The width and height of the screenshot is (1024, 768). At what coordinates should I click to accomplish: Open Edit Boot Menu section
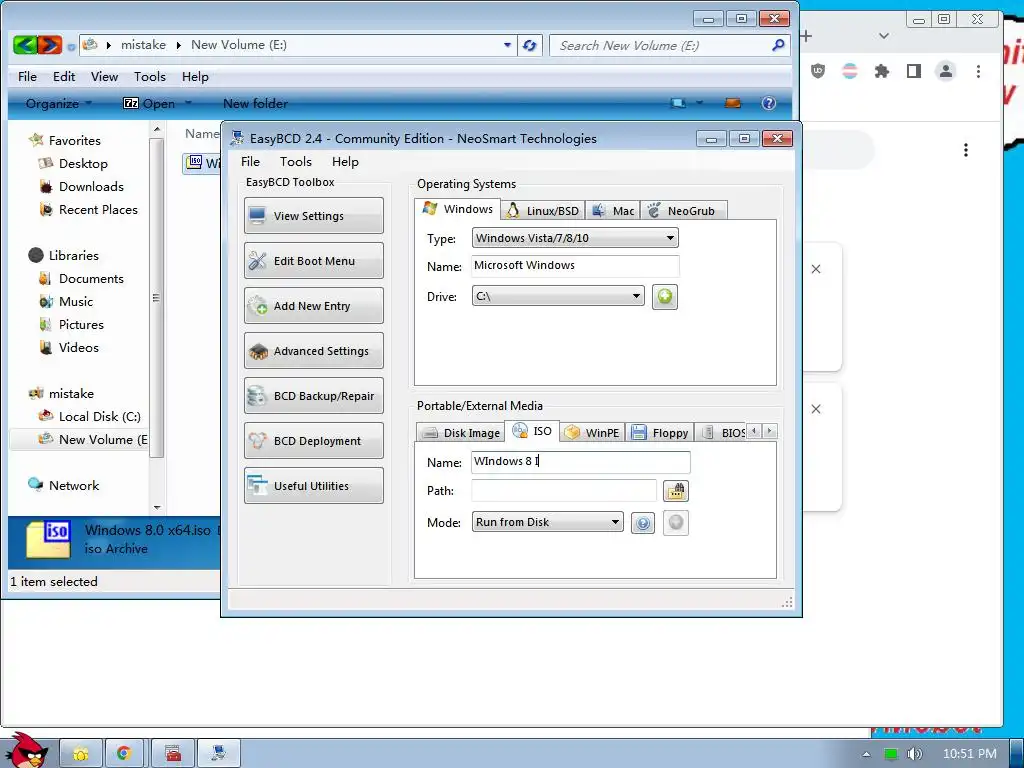[313, 261]
